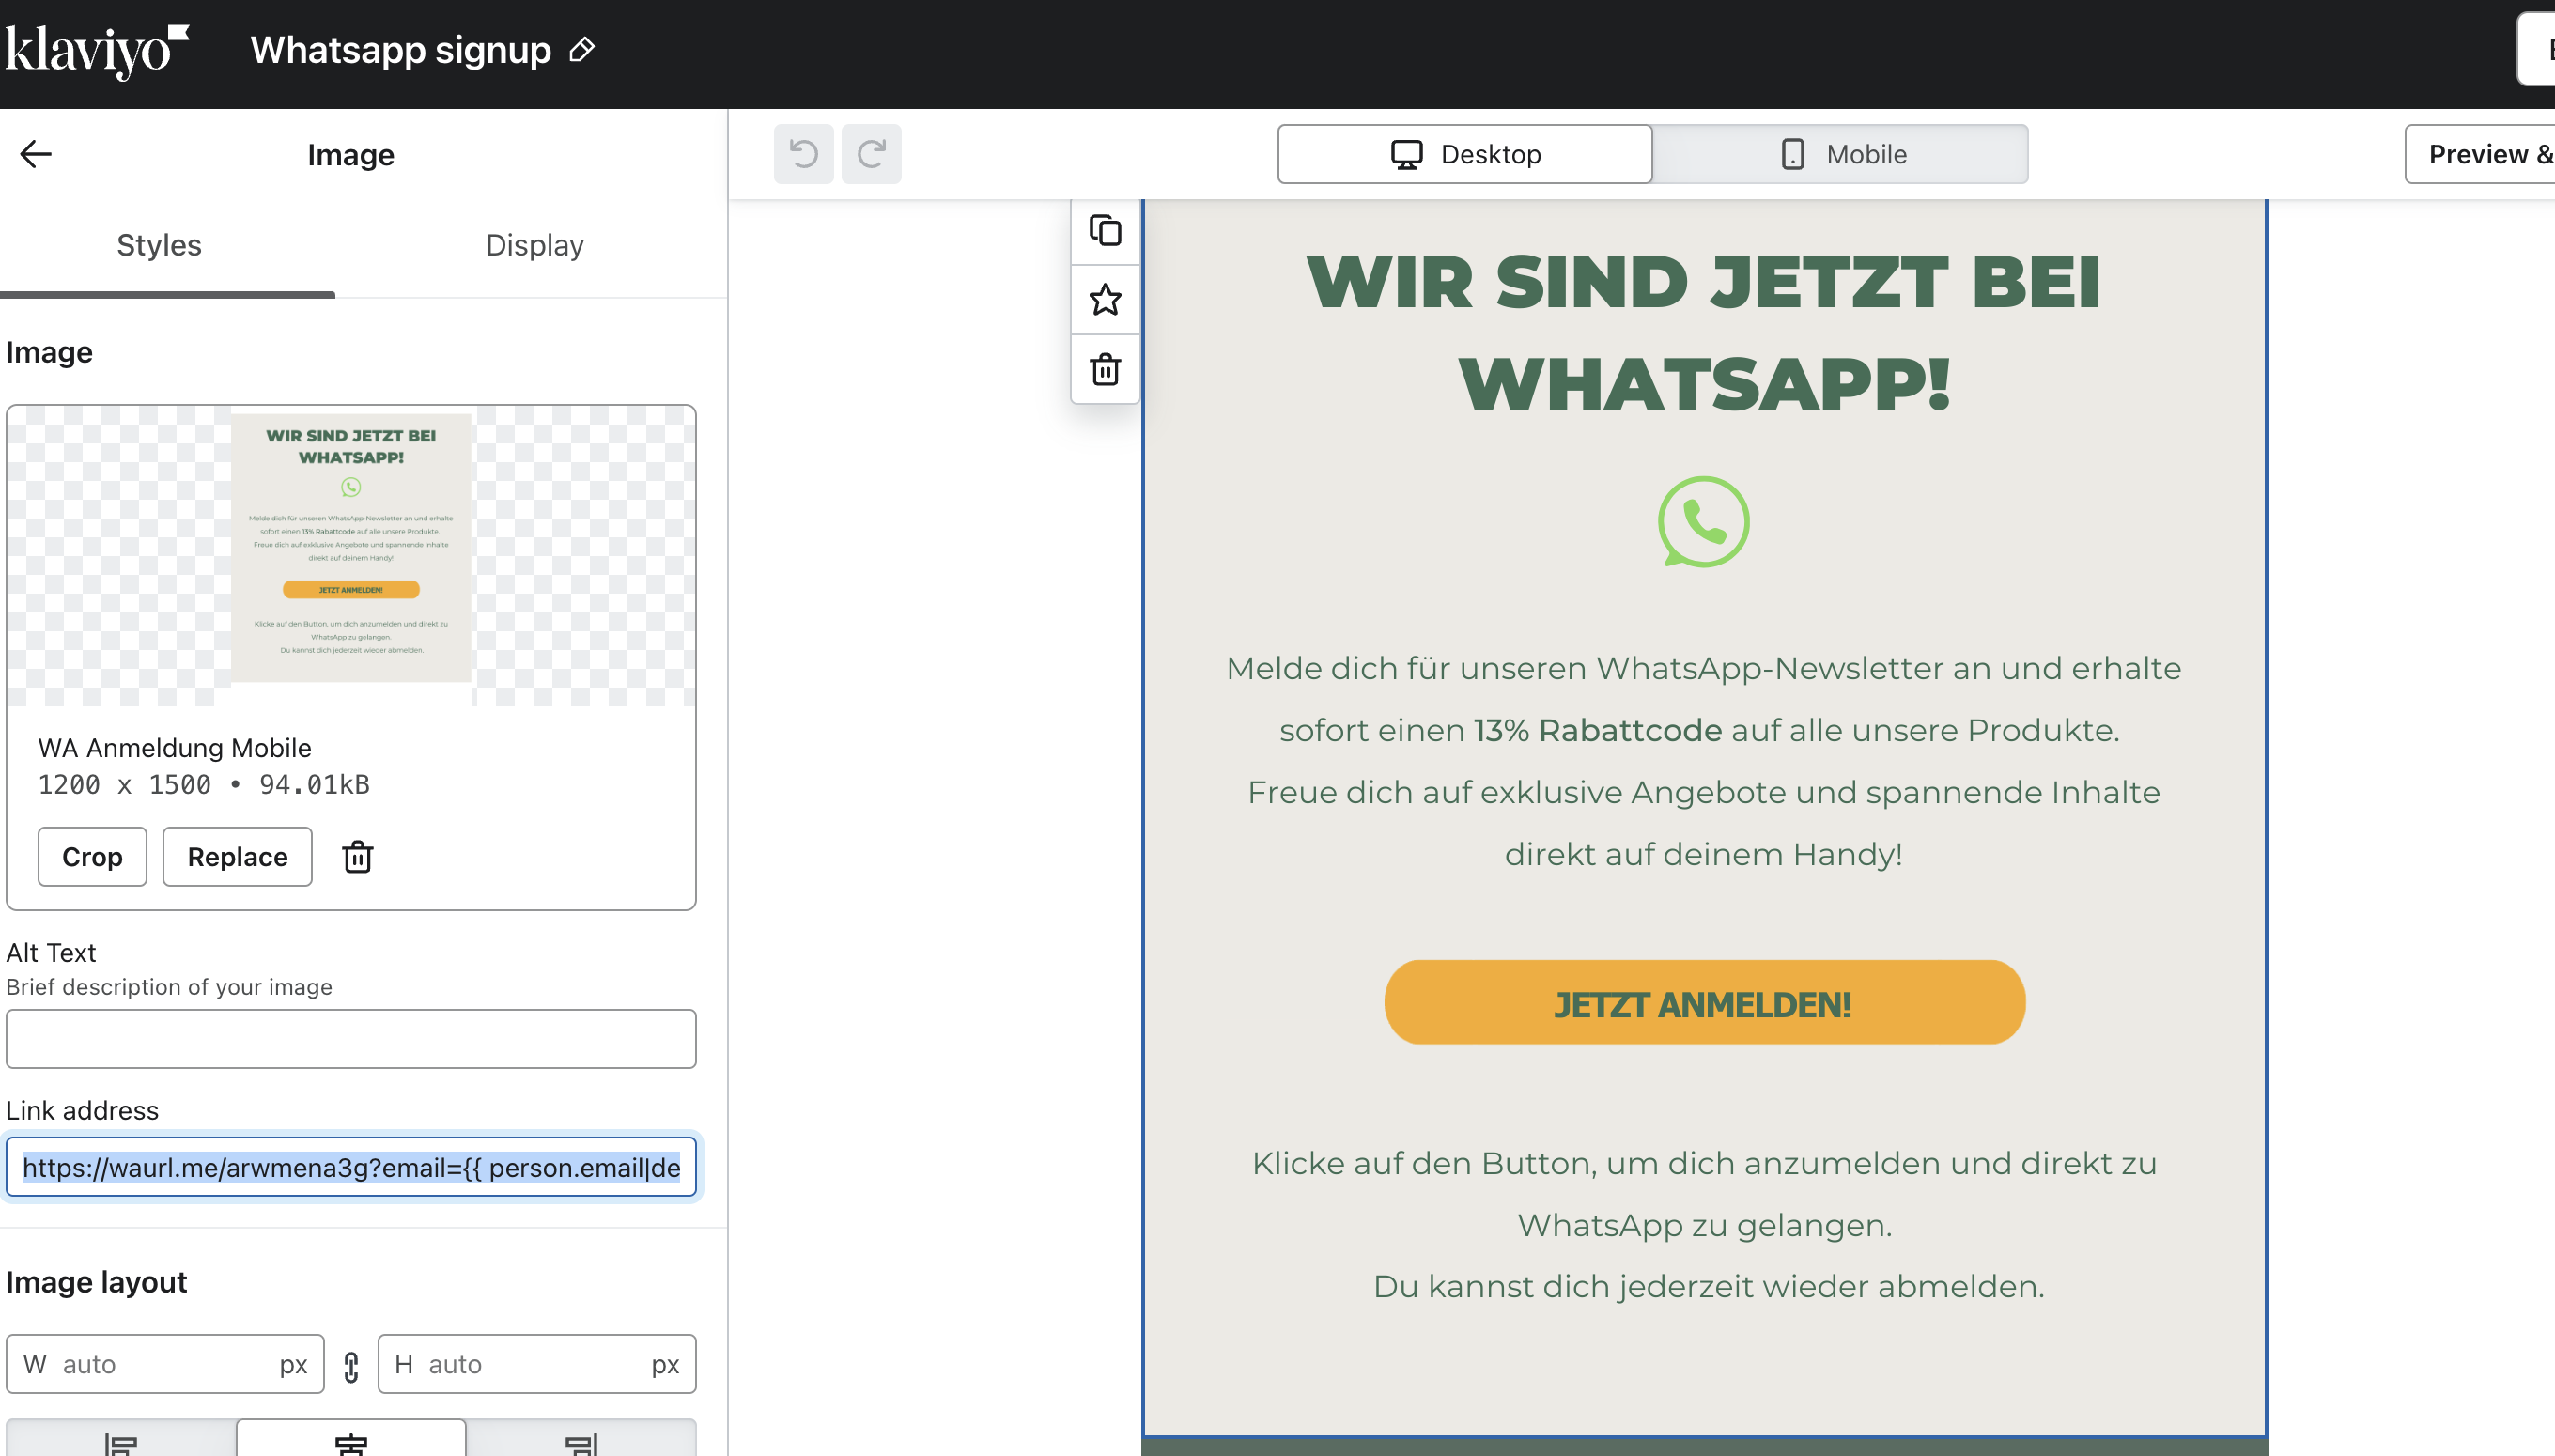This screenshot has height=1456, width=2555.
Task: Delete block with floating trash icon
Action: pyautogui.click(x=1105, y=369)
